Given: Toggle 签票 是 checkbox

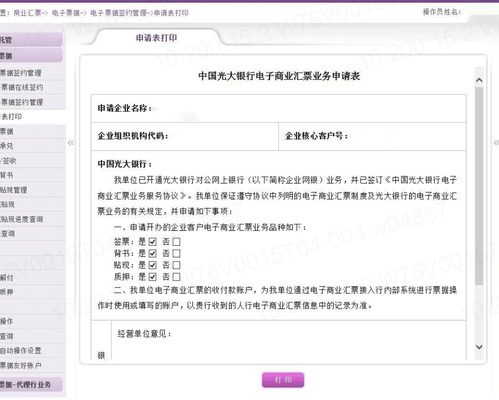Looking at the screenshot, I should pyautogui.click(x=152, y=242).
